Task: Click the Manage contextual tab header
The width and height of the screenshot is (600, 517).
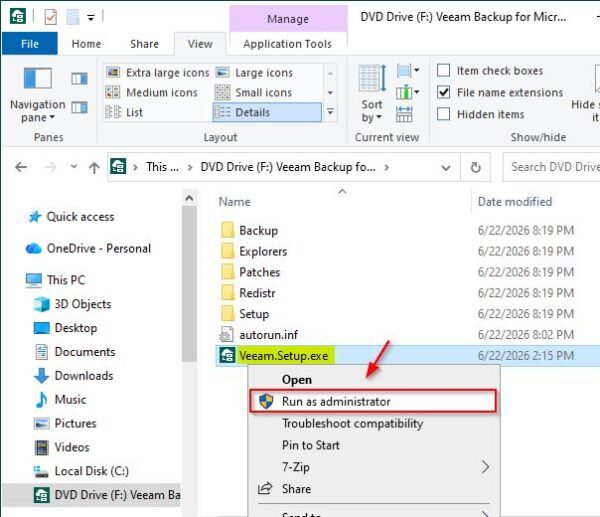Action: pos(288,19)
